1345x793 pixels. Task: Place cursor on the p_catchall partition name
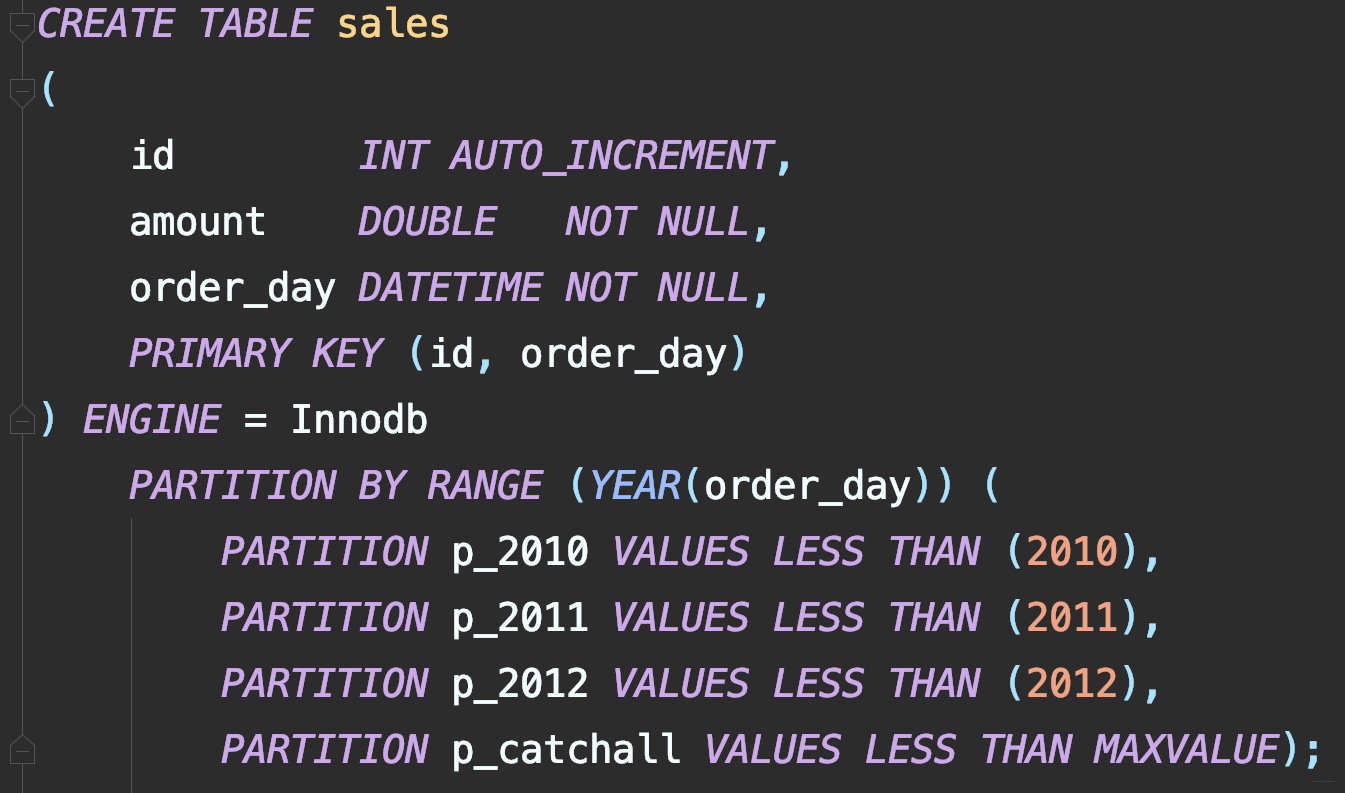(566, 750)
